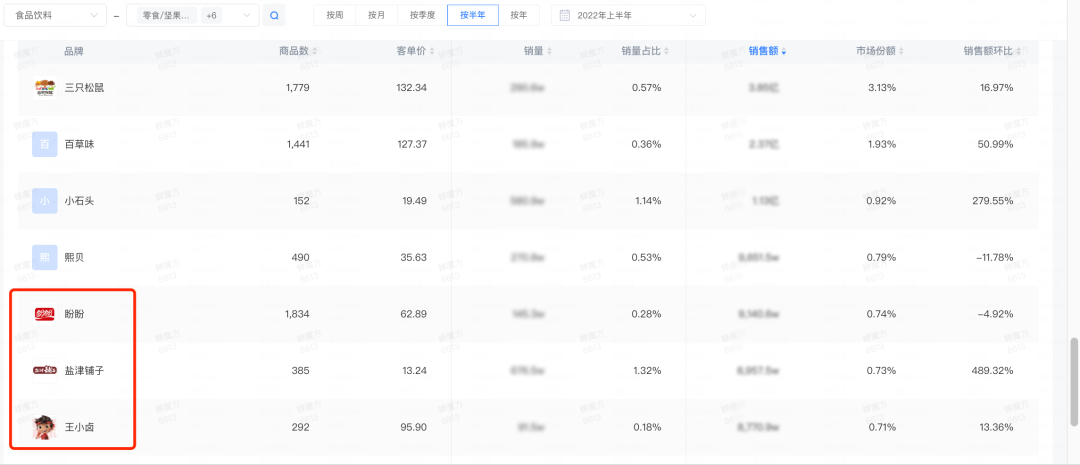The image size is (1080, 465).
Task: Open the 2022年上半年 period dropdown
Action: [x=628, y=15]
